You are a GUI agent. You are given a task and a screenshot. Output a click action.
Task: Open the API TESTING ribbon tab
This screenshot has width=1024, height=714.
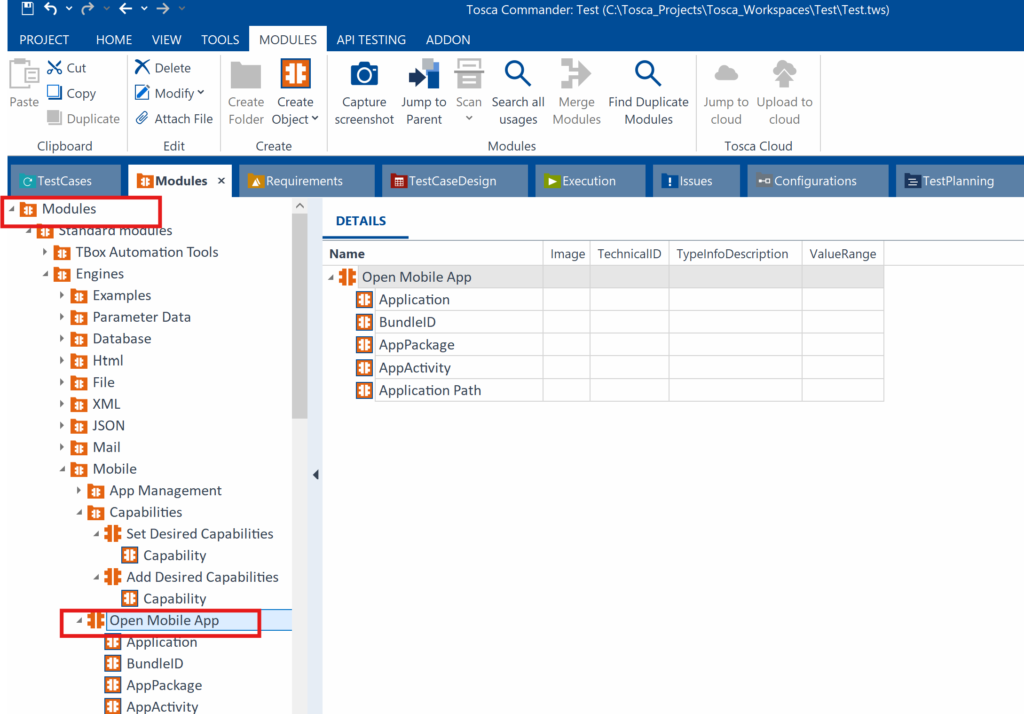point(371,40)
